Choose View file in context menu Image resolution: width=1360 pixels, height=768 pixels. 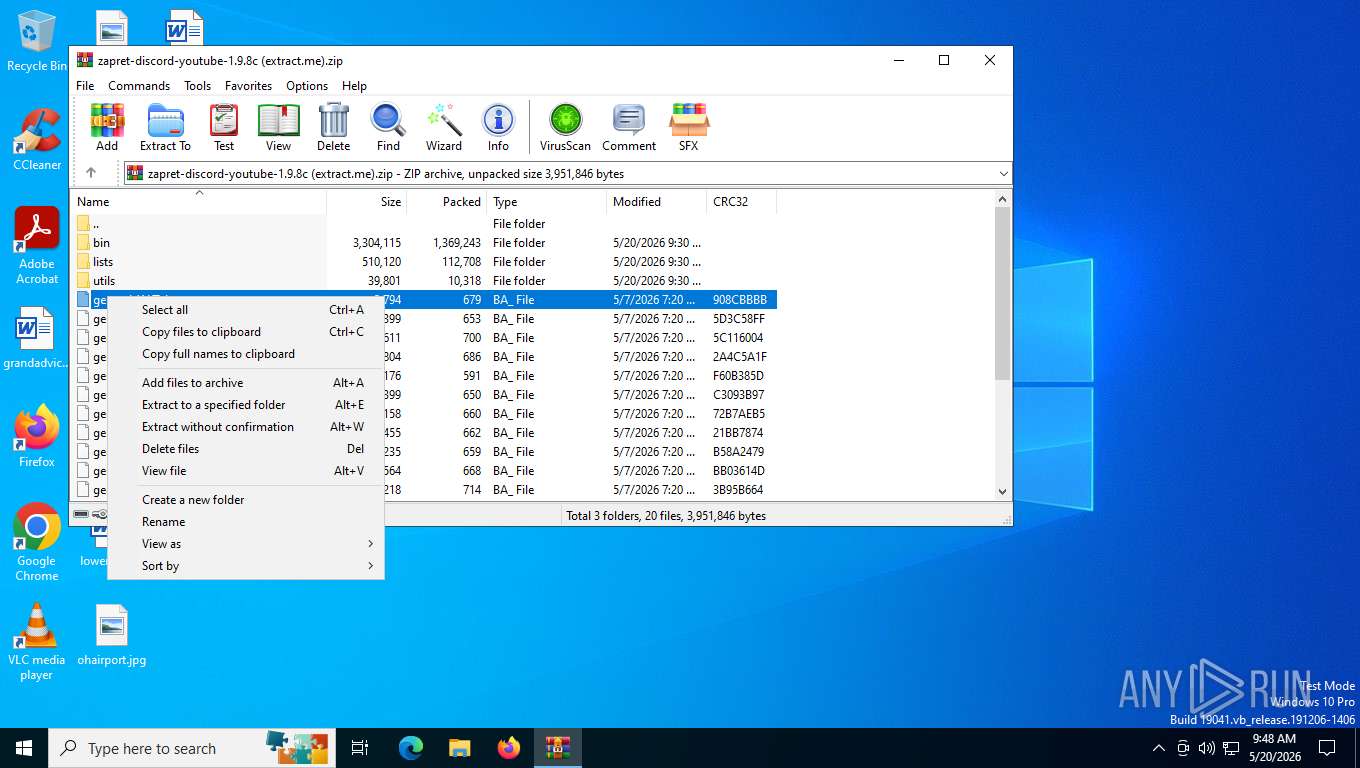(x=246, y=471)
